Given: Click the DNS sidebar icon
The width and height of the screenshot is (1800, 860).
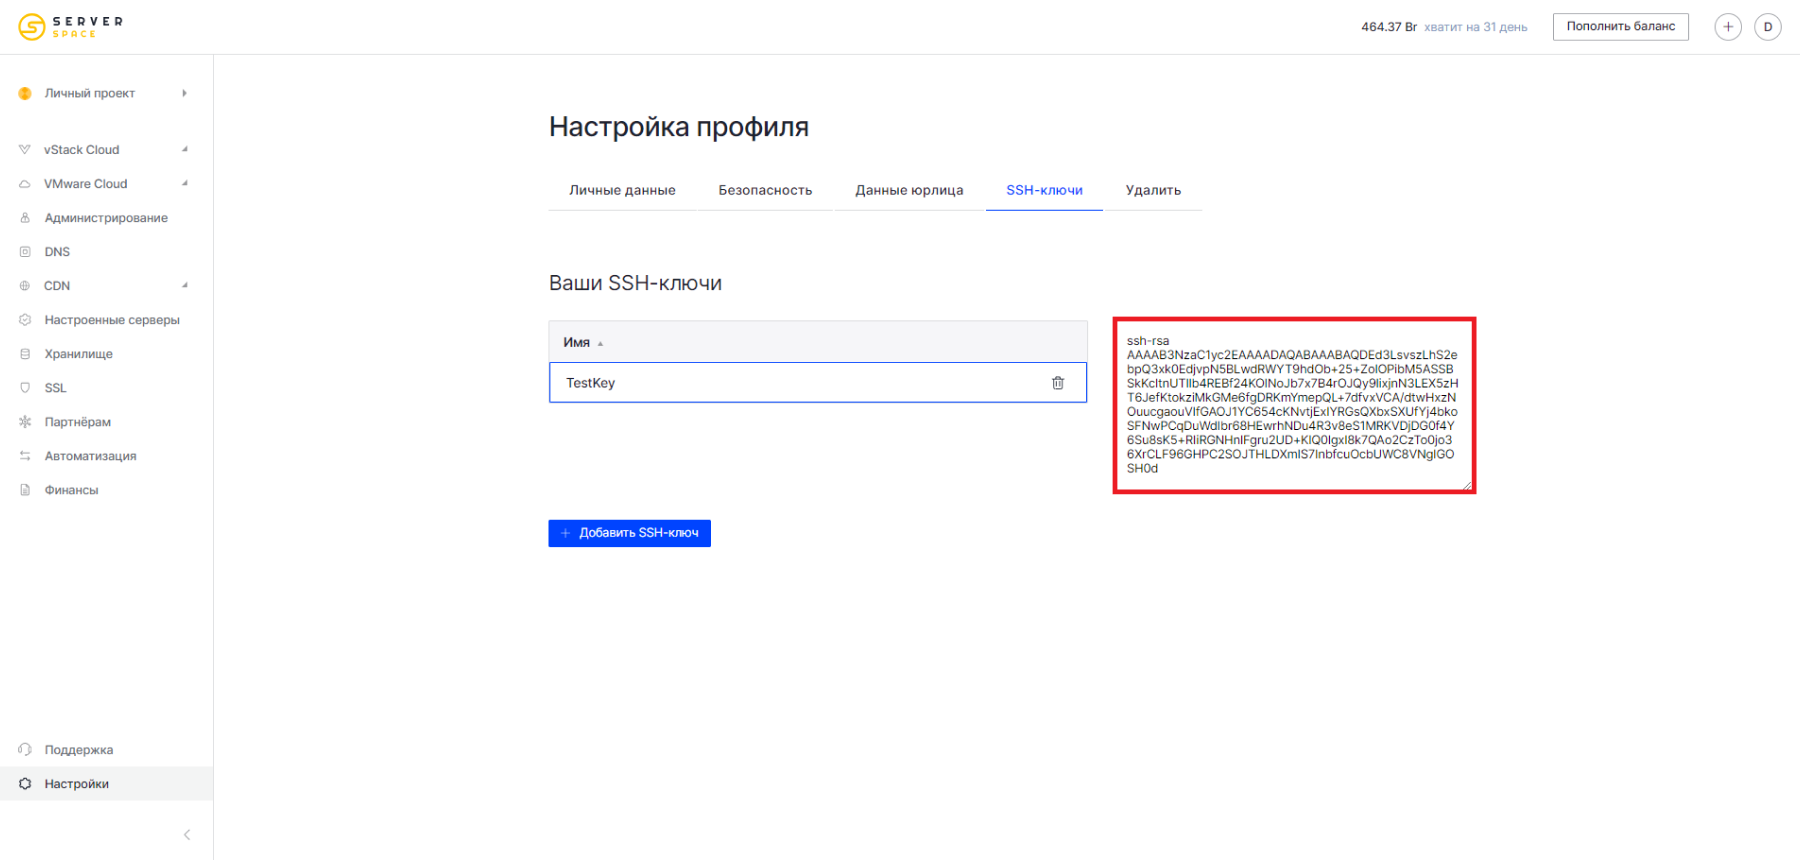Looking at the screenshot, I should (25, 252).
